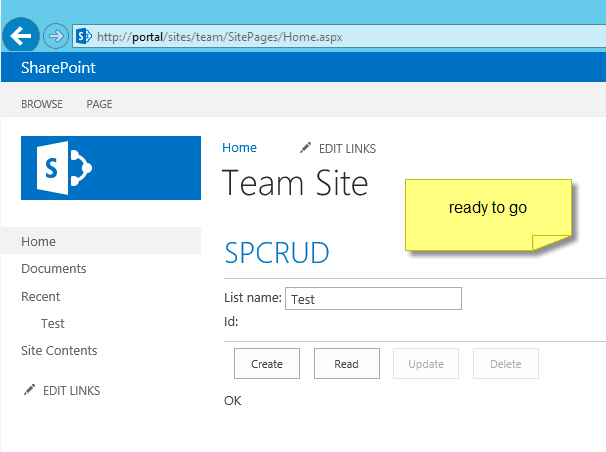Click the OK status message text
606x452 pixels.
click(233, 401)
